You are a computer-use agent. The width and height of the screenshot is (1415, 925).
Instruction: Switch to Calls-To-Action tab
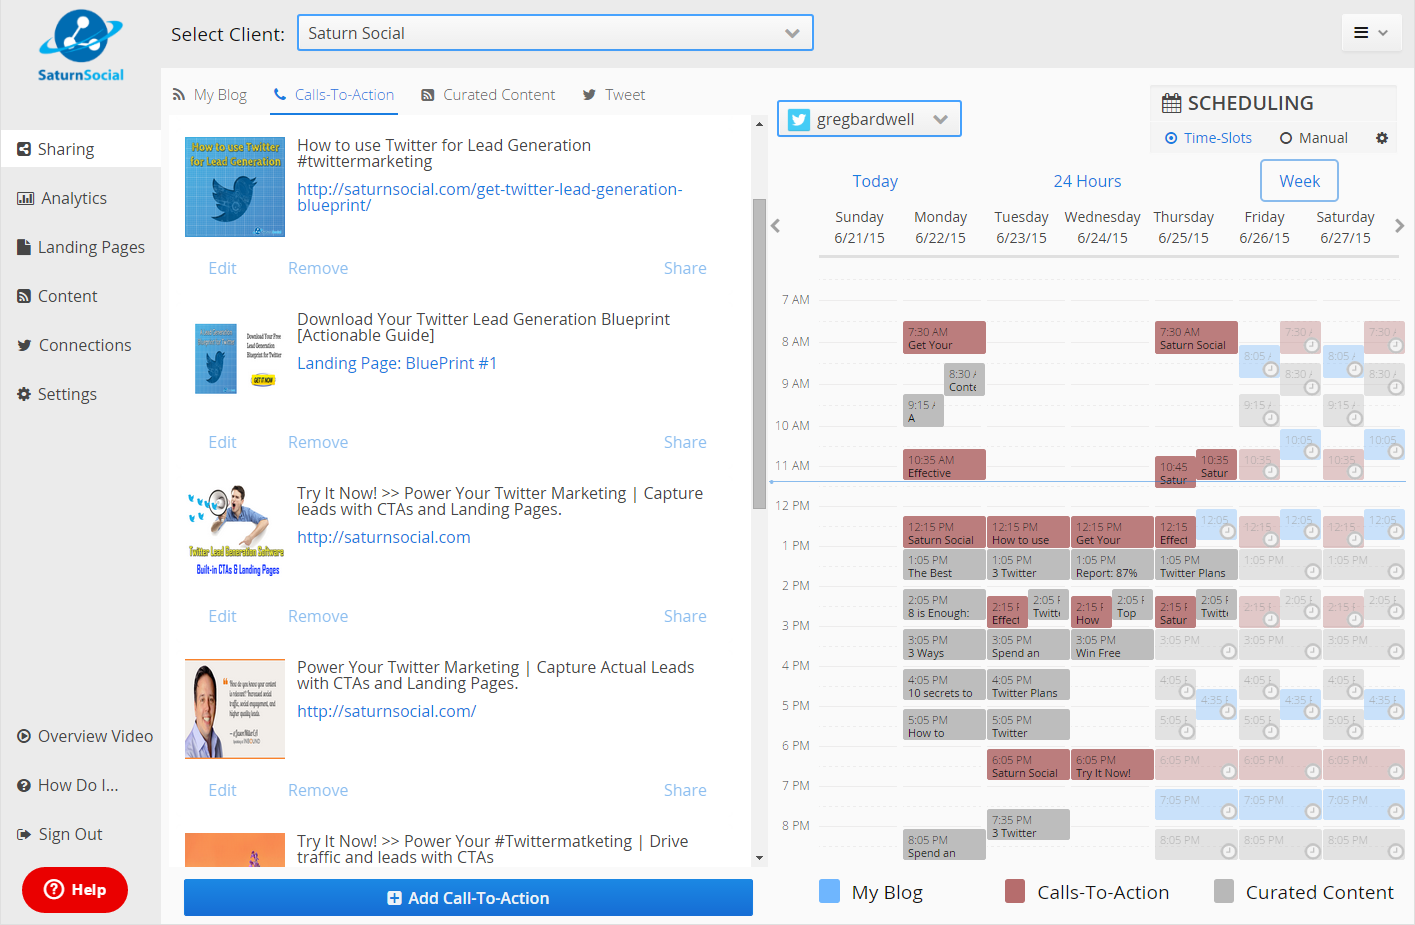click(334, 95)
